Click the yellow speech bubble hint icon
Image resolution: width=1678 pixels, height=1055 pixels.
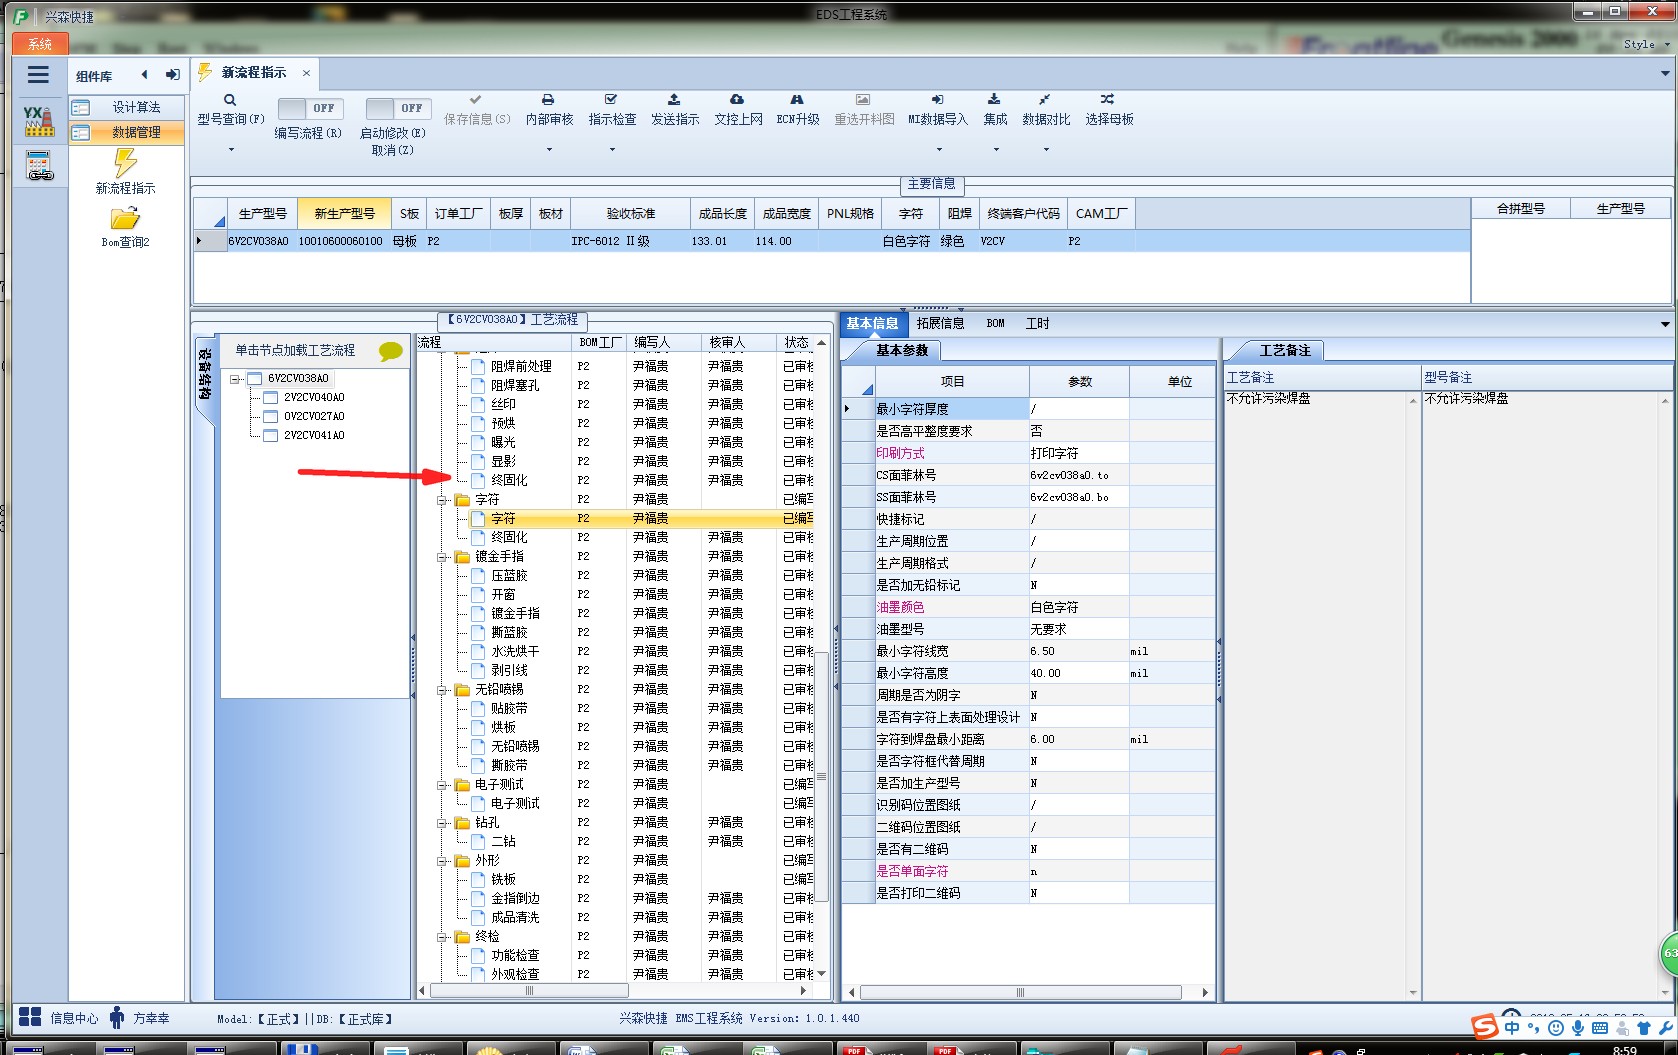point(391,351)
